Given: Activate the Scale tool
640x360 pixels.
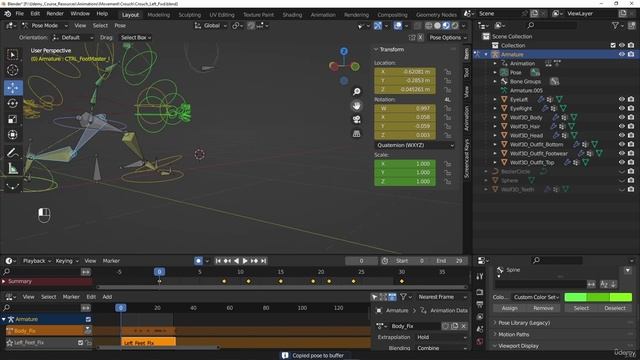Looking at the screenshot, I should click(13, 119).
